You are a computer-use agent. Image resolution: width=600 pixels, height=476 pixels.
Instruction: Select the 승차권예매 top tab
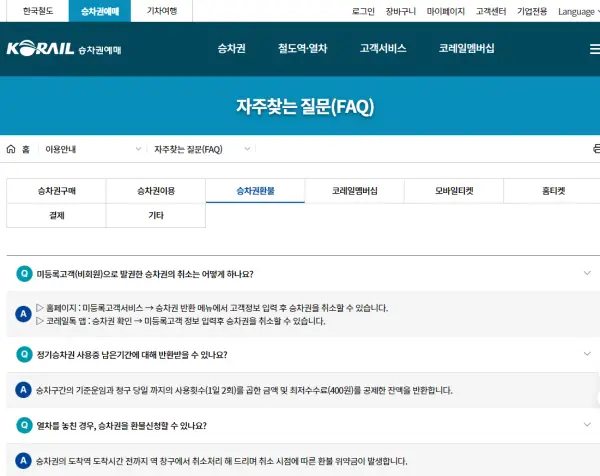pyautogui.click(x=100, y=11)
